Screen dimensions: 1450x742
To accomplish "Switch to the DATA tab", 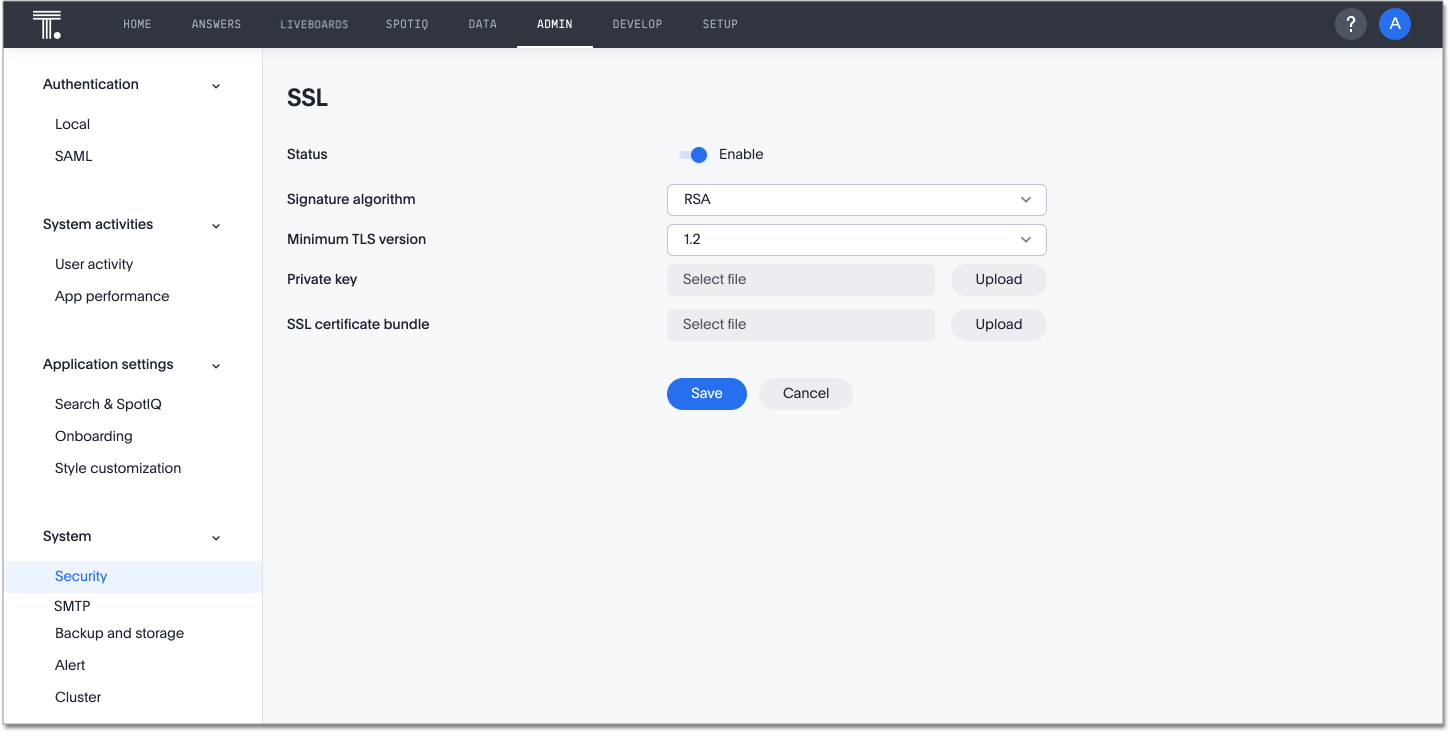I will pos(482,23).
